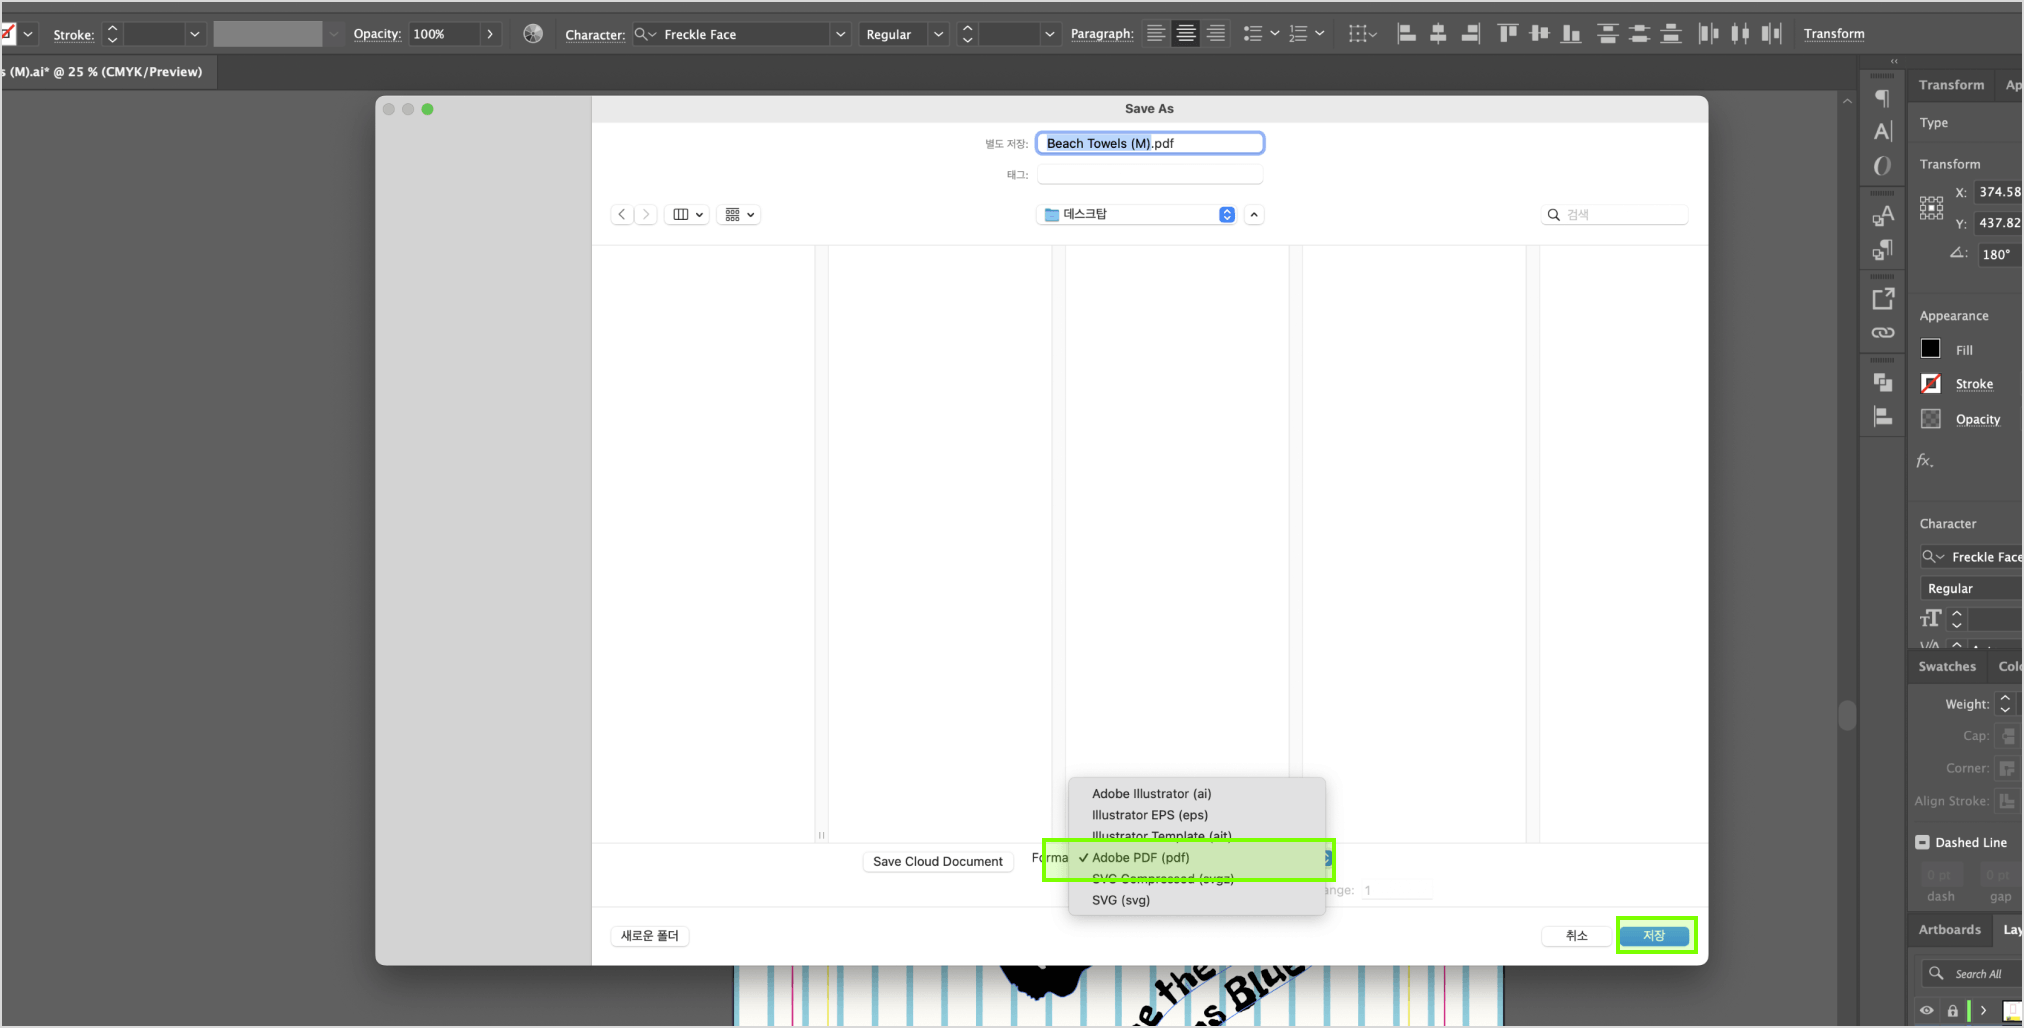The height and width of the screenshot is (1028, 2024).
Task: Toggle the layer lock icon
Action: tap(1952, 1011)
